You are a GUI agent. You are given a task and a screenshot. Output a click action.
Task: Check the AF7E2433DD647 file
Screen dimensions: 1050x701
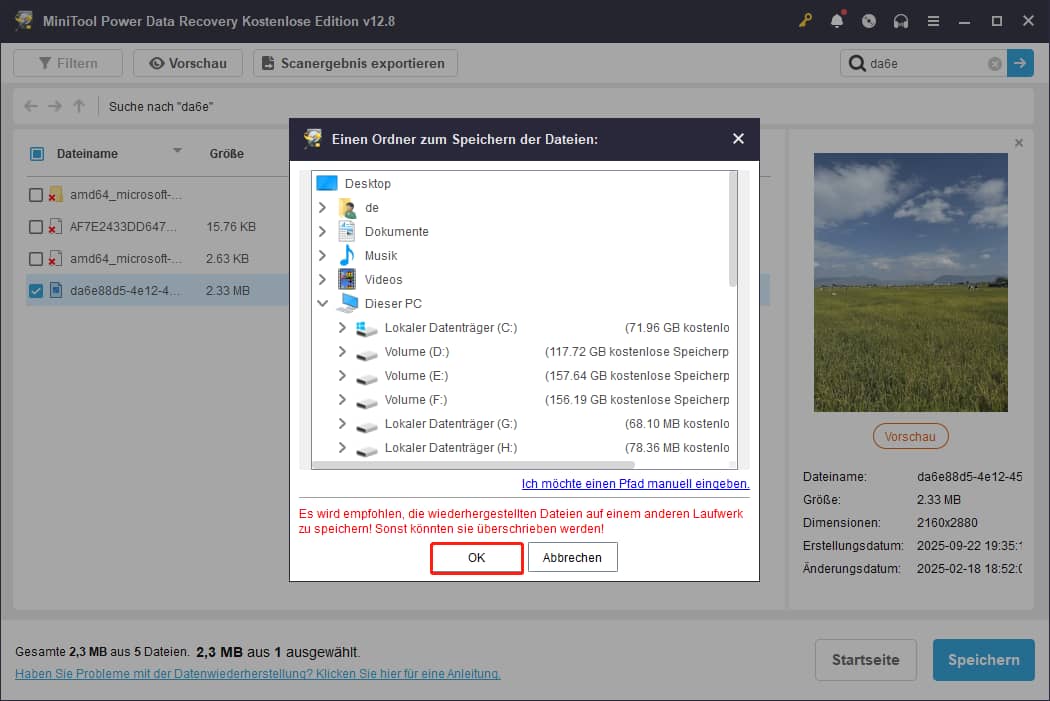pos(36,227)
